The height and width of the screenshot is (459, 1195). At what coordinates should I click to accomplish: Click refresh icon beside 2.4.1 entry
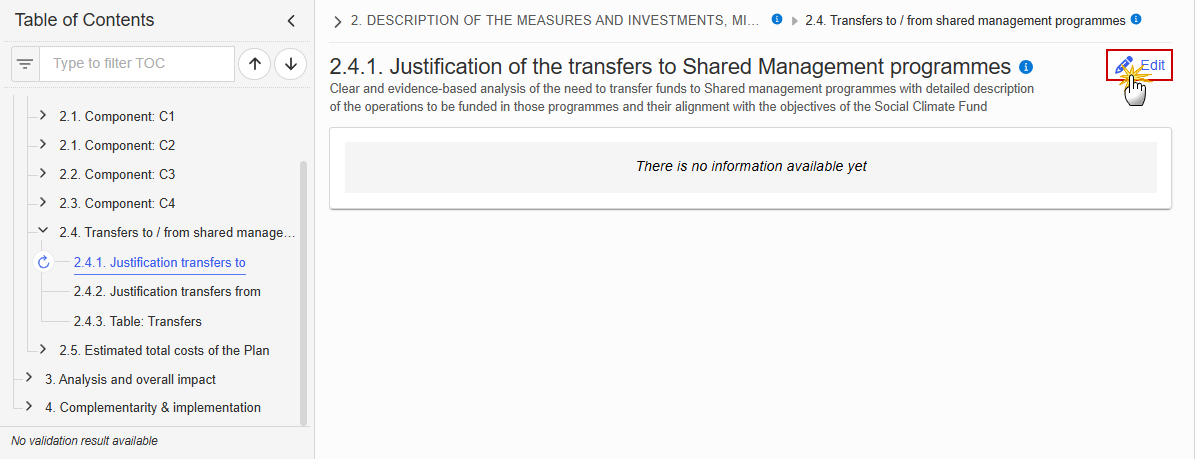pyautogui.click(x=43, y=262)
